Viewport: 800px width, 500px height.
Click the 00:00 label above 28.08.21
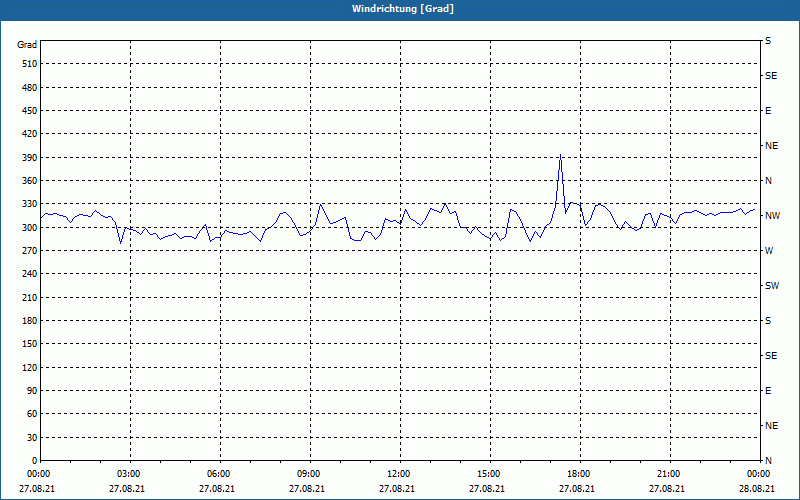click(759, 474)
